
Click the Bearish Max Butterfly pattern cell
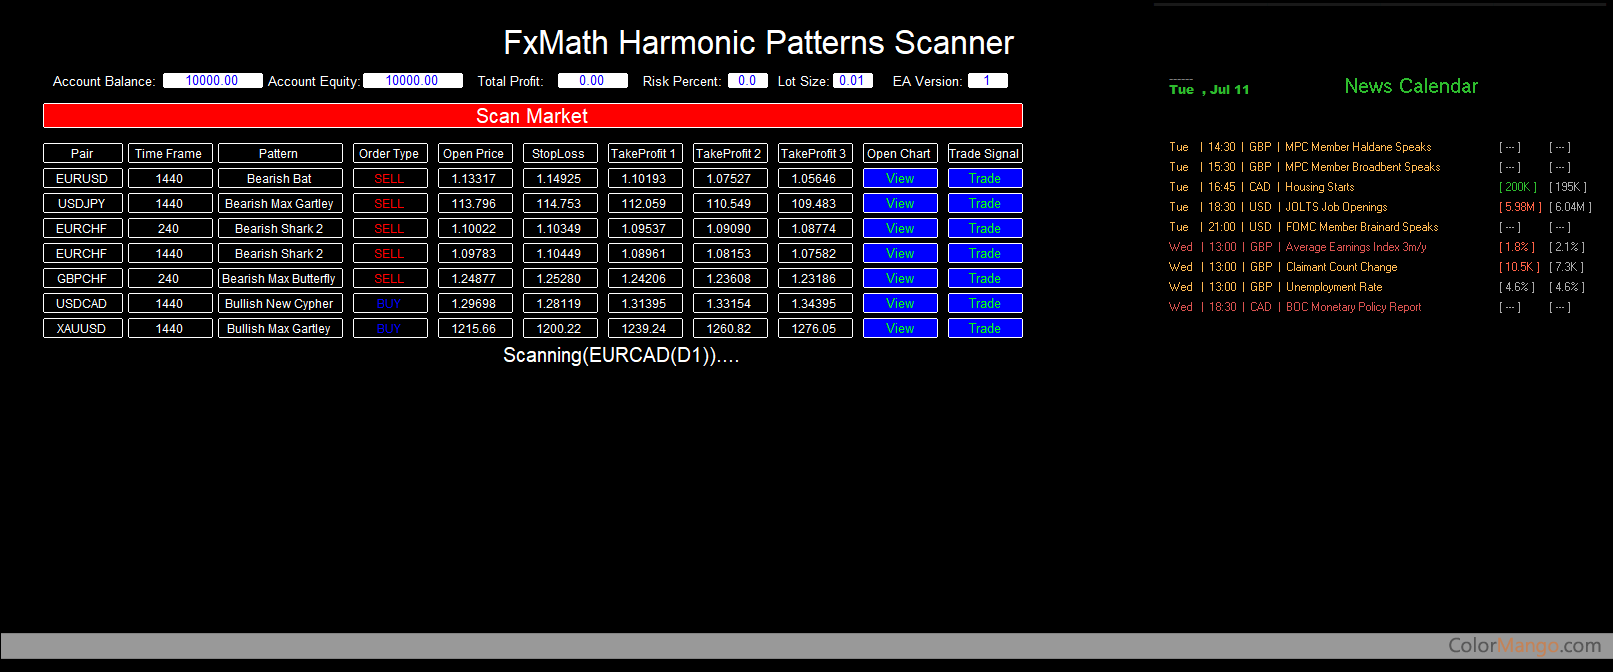[x=279, y=278]
